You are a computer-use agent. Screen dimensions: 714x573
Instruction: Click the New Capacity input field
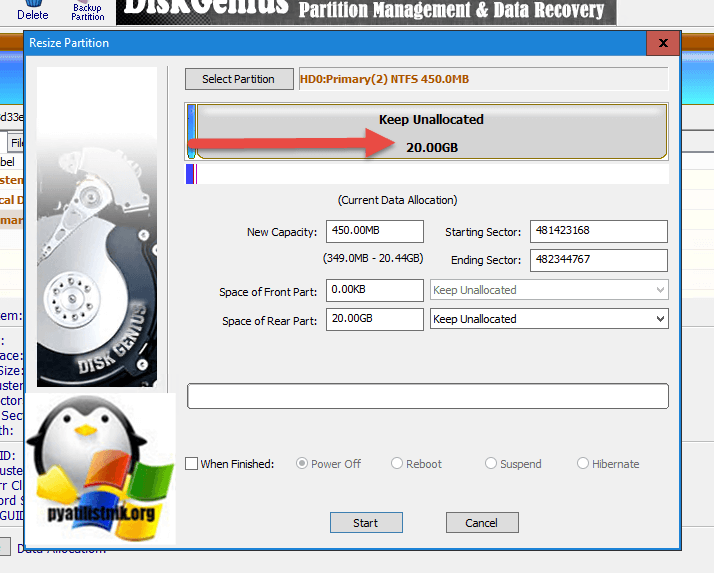[375, 231]
